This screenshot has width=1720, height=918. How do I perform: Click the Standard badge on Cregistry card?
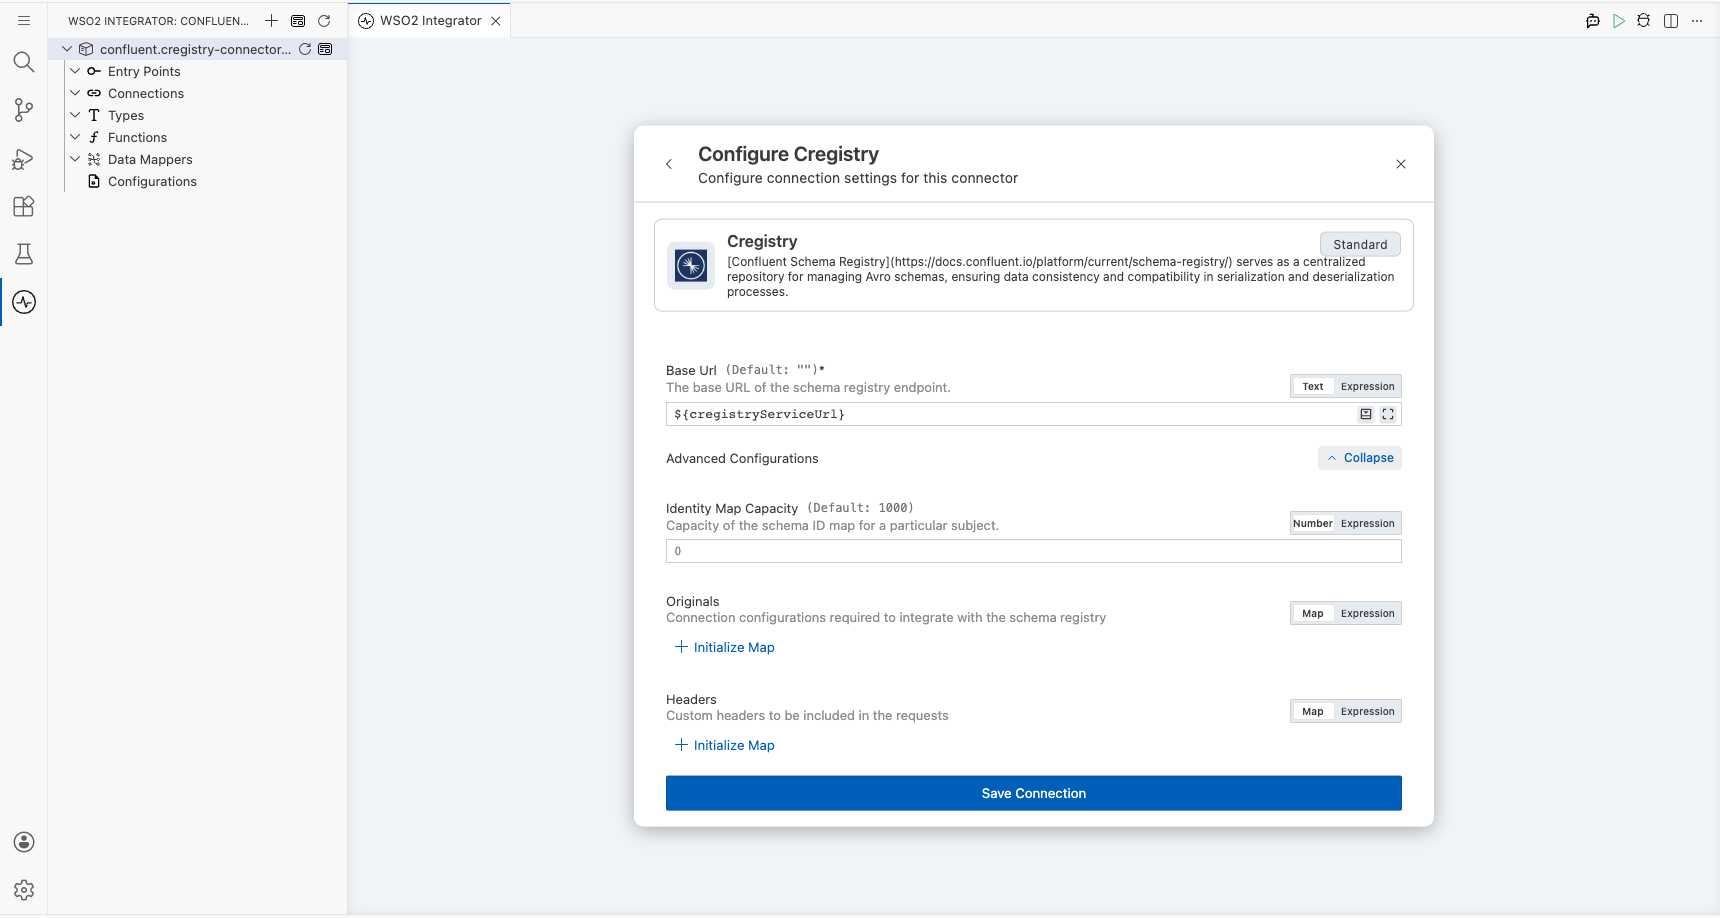(1360, 244)
